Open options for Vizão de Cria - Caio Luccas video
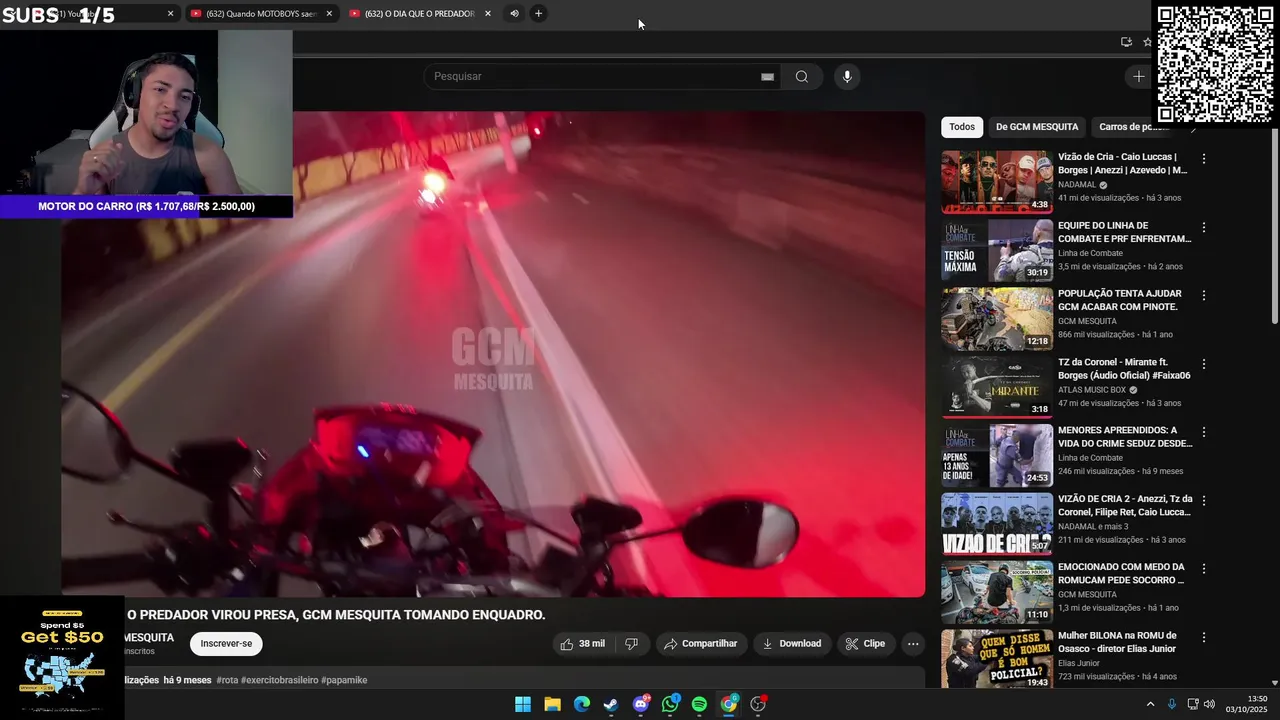The height and width of the screenshot is (720, 1280). (x=1204, y=159)
